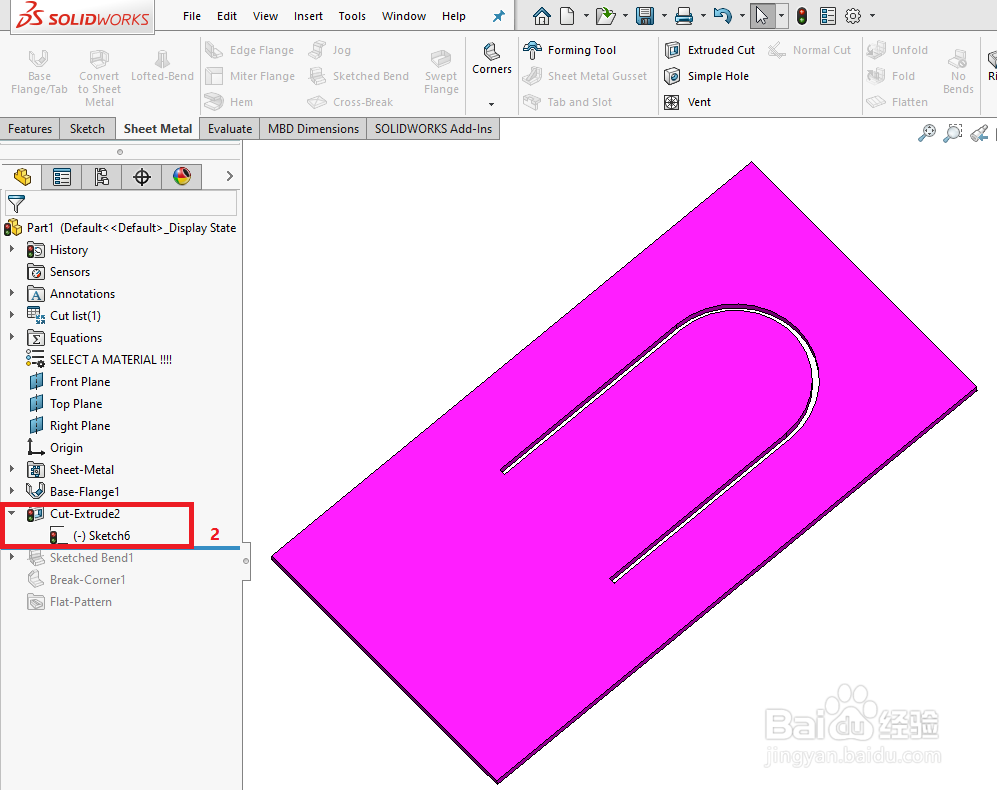Switch to the ConfigurationManager tab
This screenshot has height=790, width=997.
102,176
